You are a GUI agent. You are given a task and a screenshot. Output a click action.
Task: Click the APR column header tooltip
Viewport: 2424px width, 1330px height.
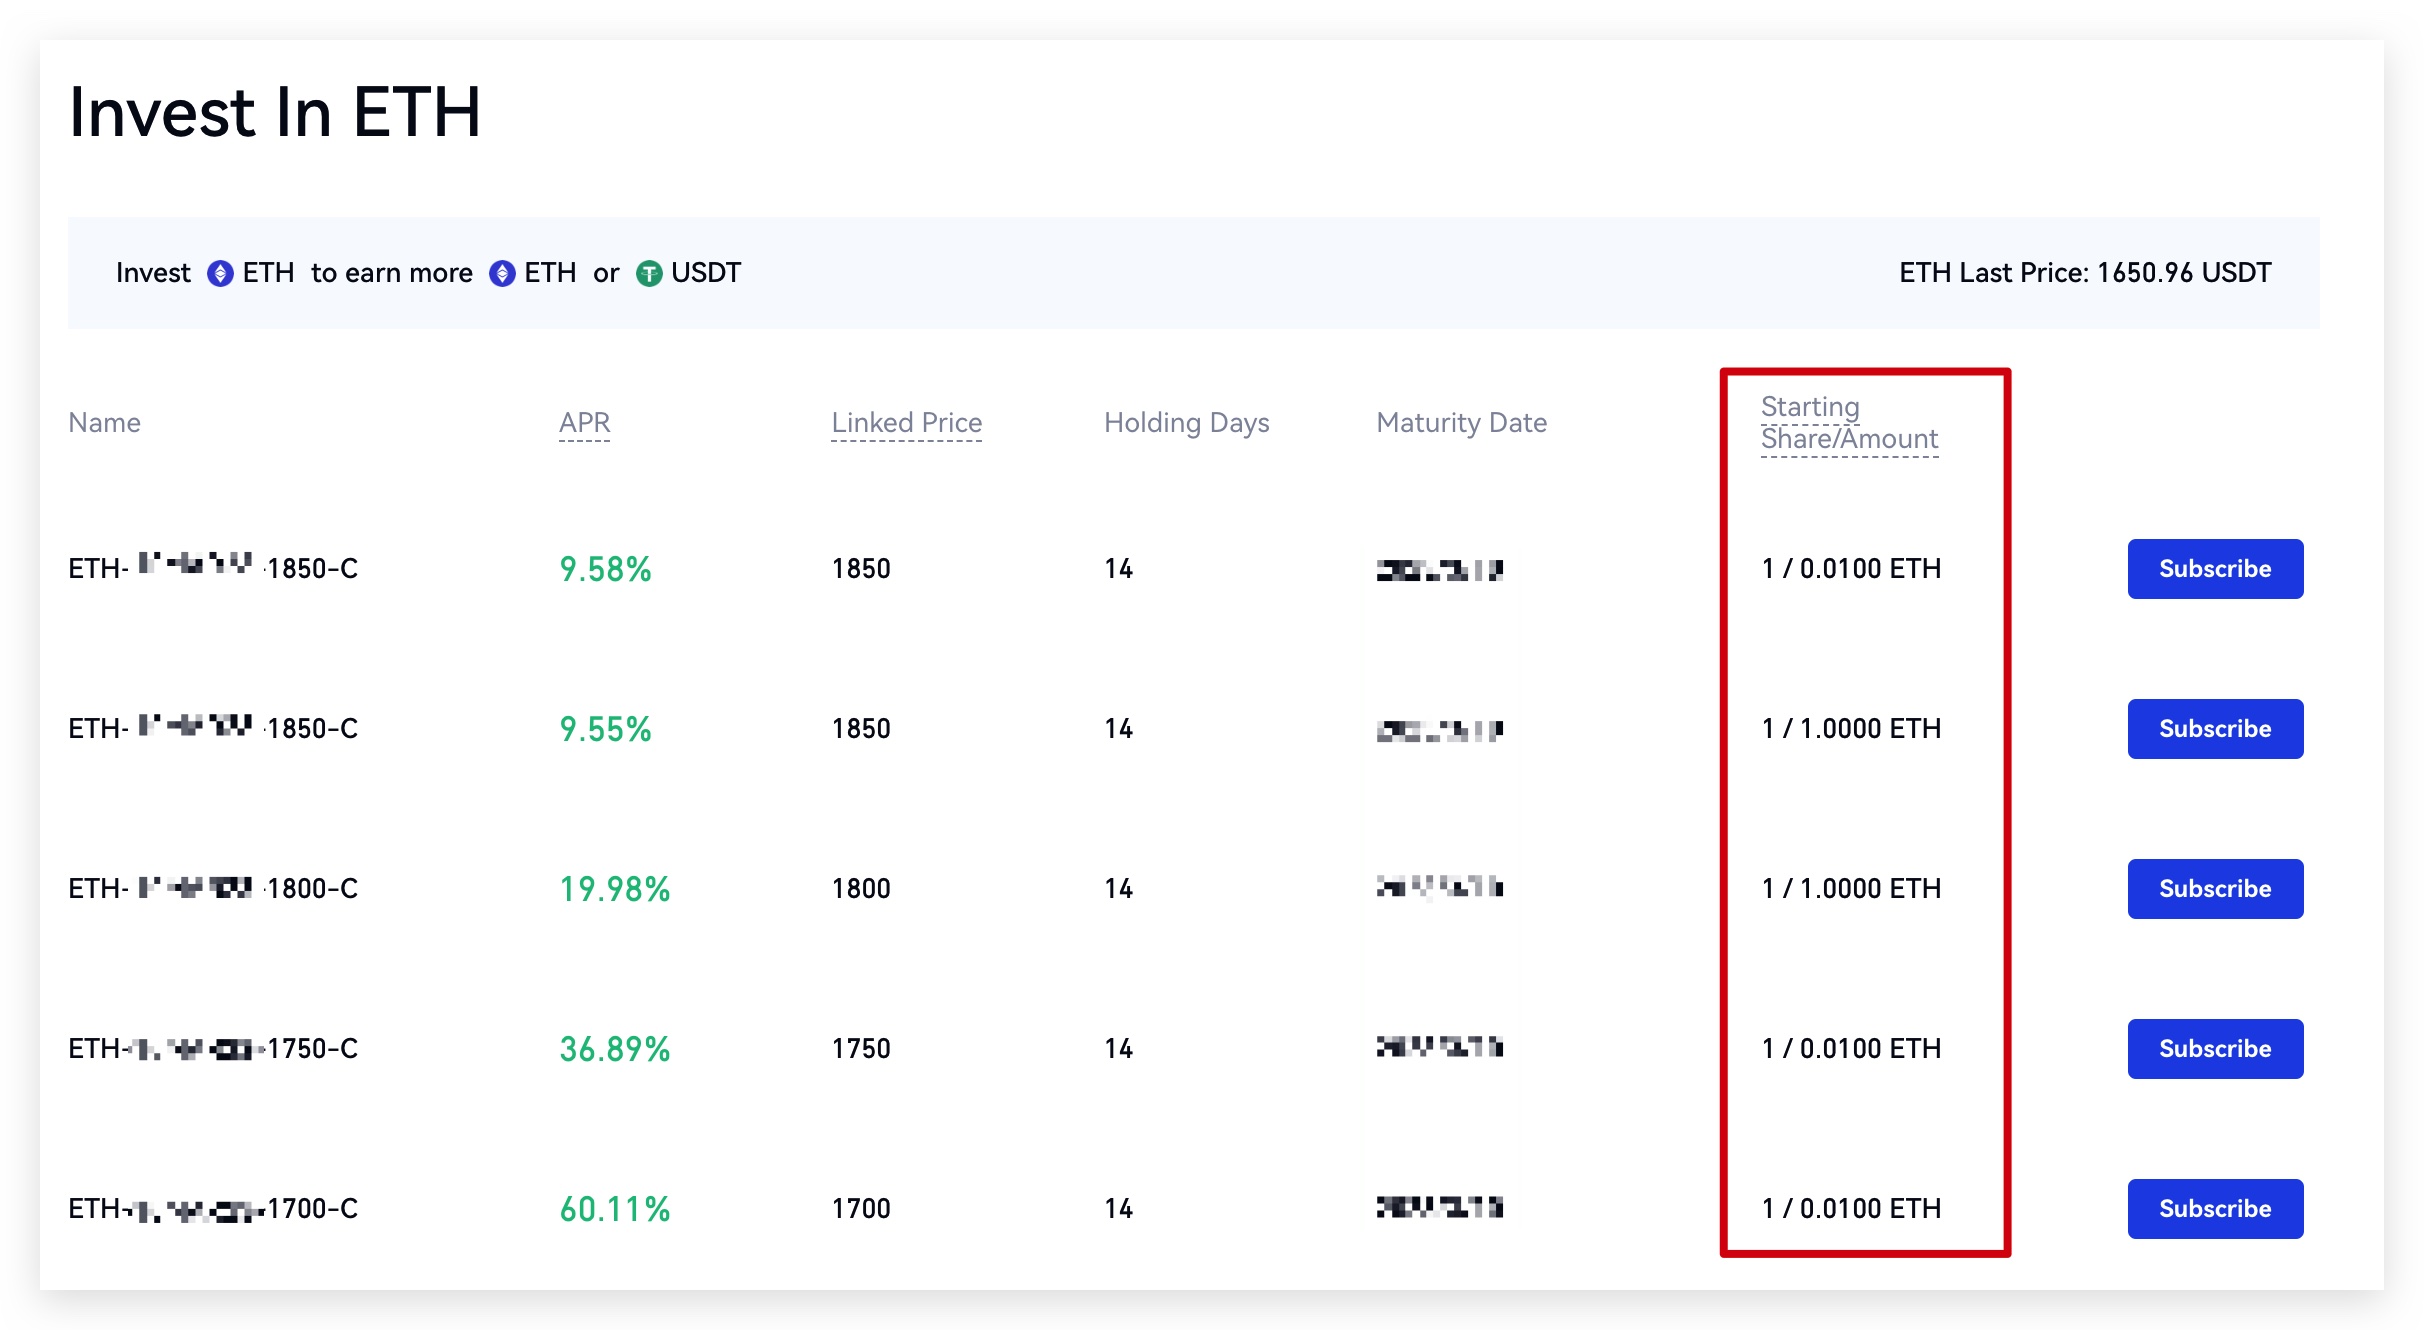(584, 423)
